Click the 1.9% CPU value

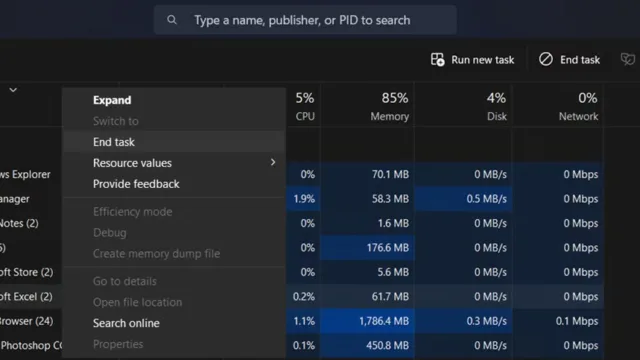tap(304, 199)
